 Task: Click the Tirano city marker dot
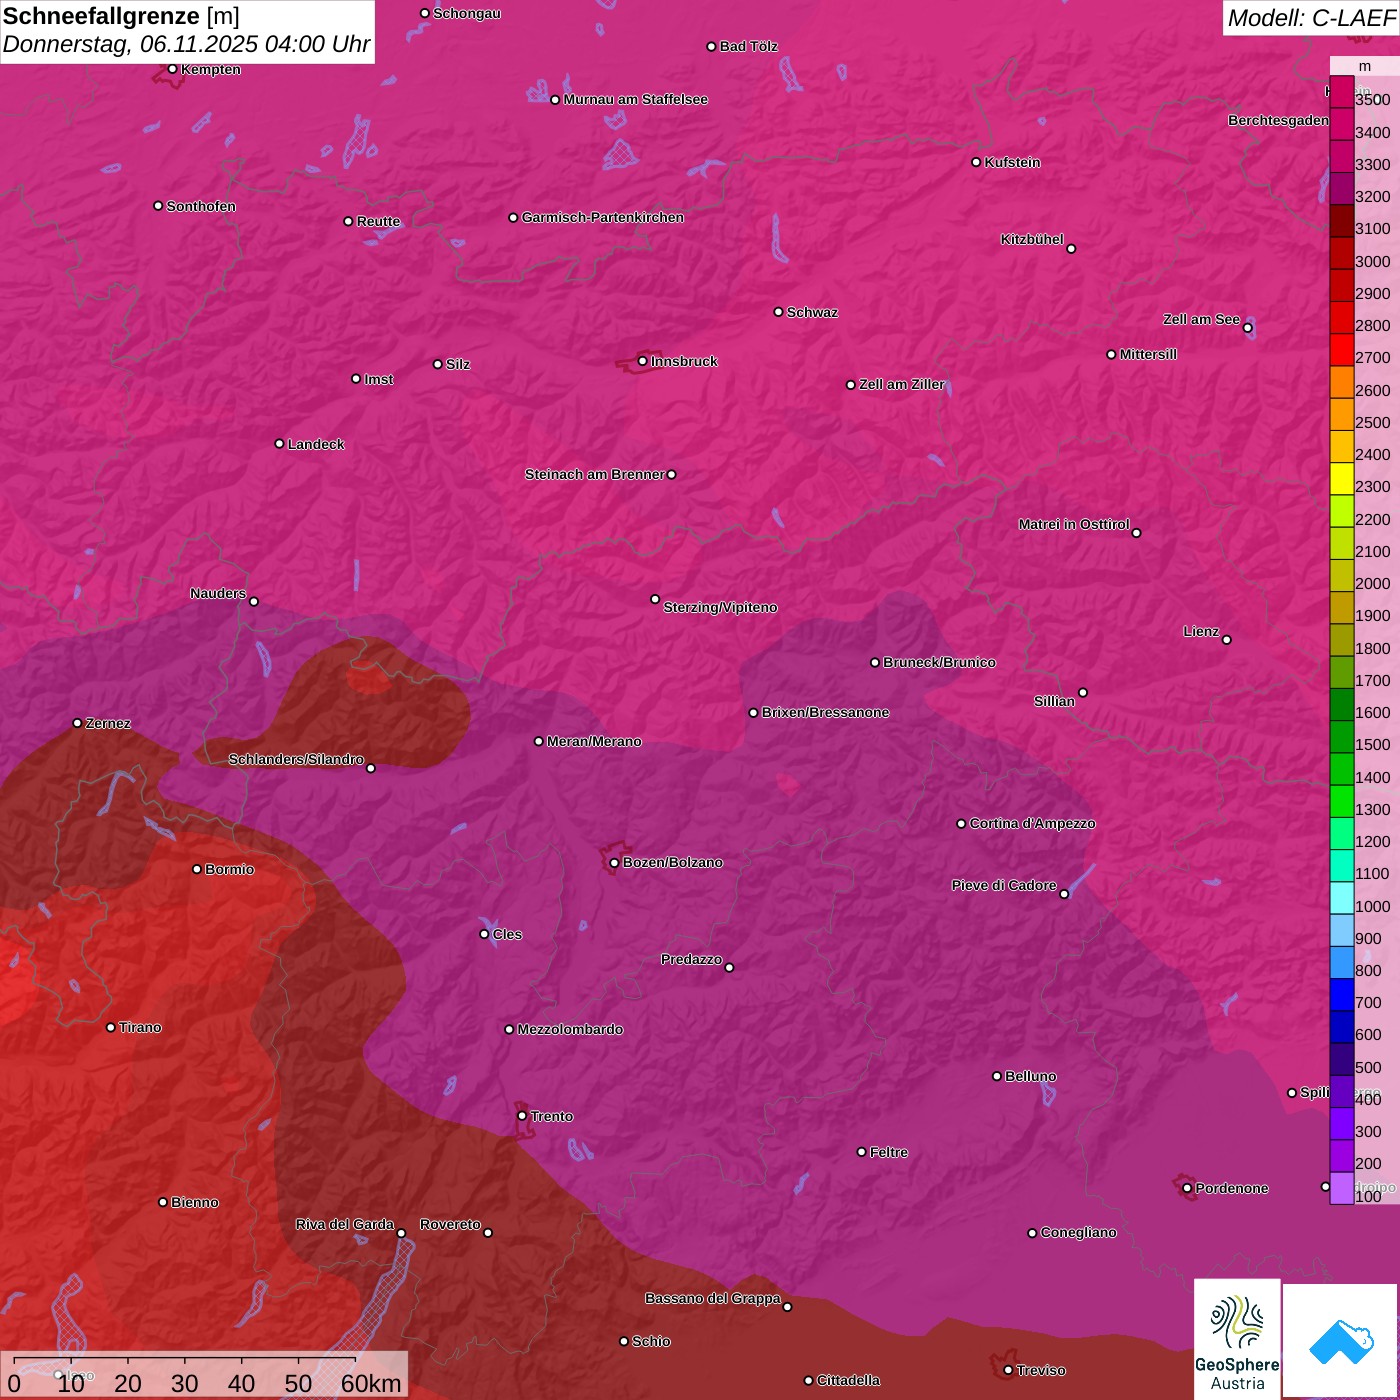[110, 1027]
